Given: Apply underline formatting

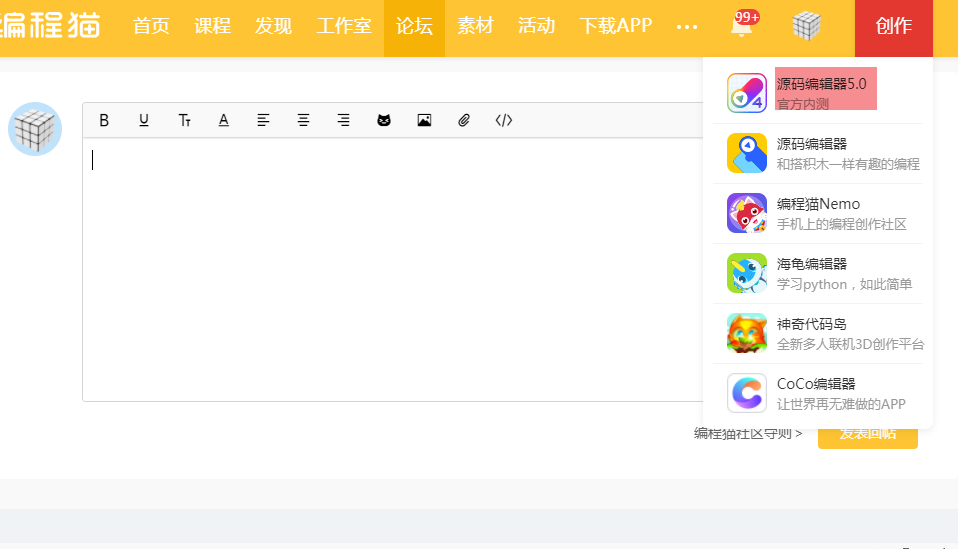Looking at the screenshot, I should (144, 120).
